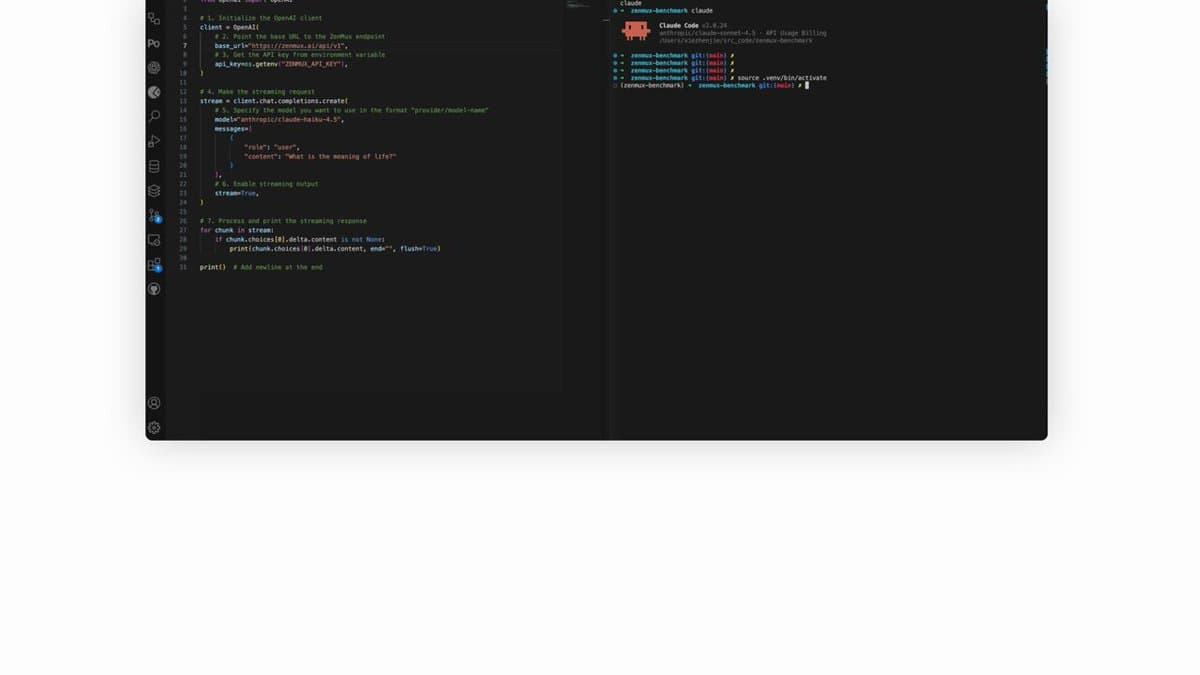Open the Run and Debug panel

click(x=154, y=141)
